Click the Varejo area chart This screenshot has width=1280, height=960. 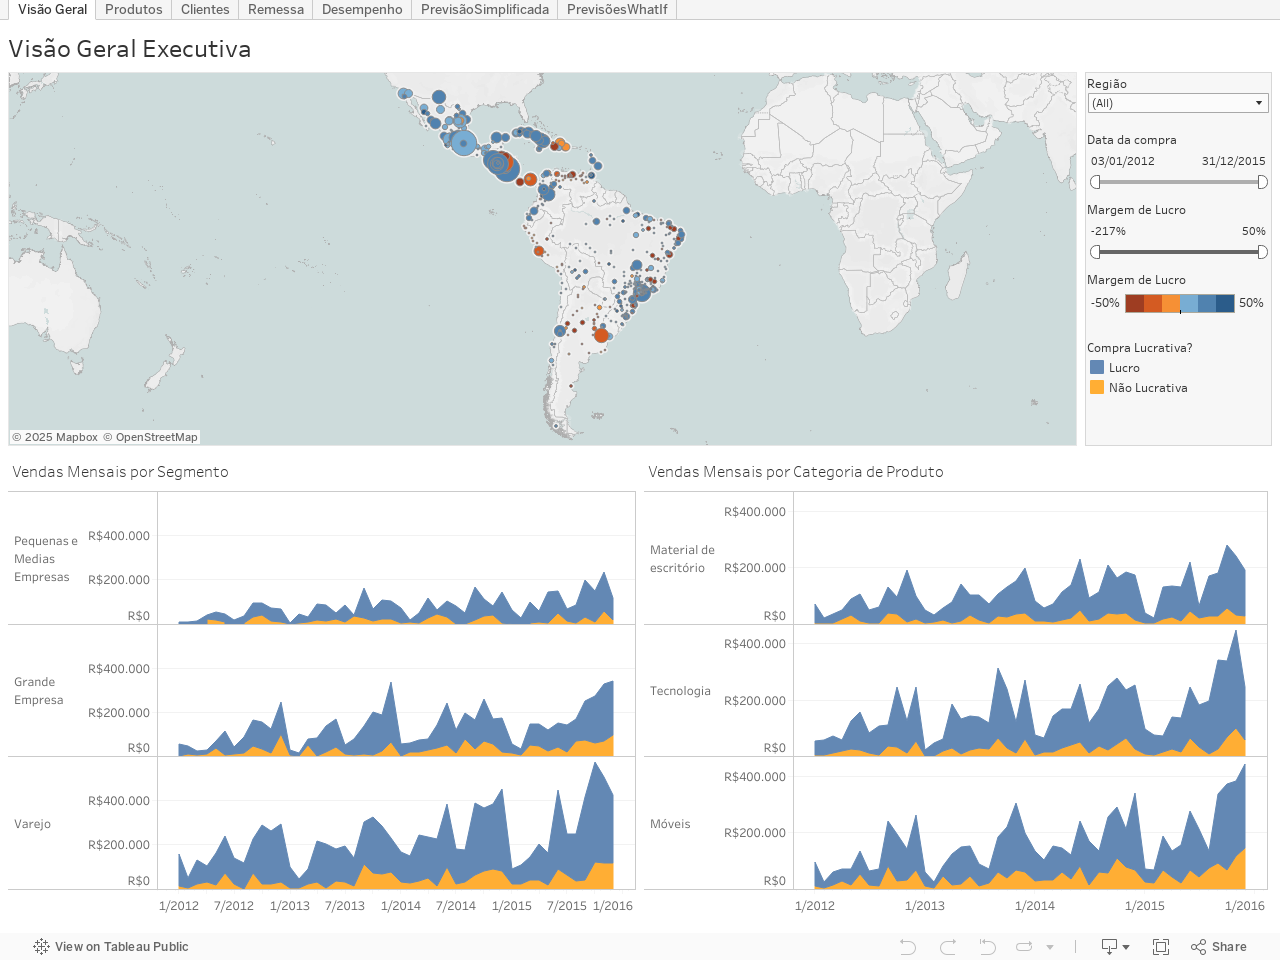pyautogui.click(x=396, y=823)
